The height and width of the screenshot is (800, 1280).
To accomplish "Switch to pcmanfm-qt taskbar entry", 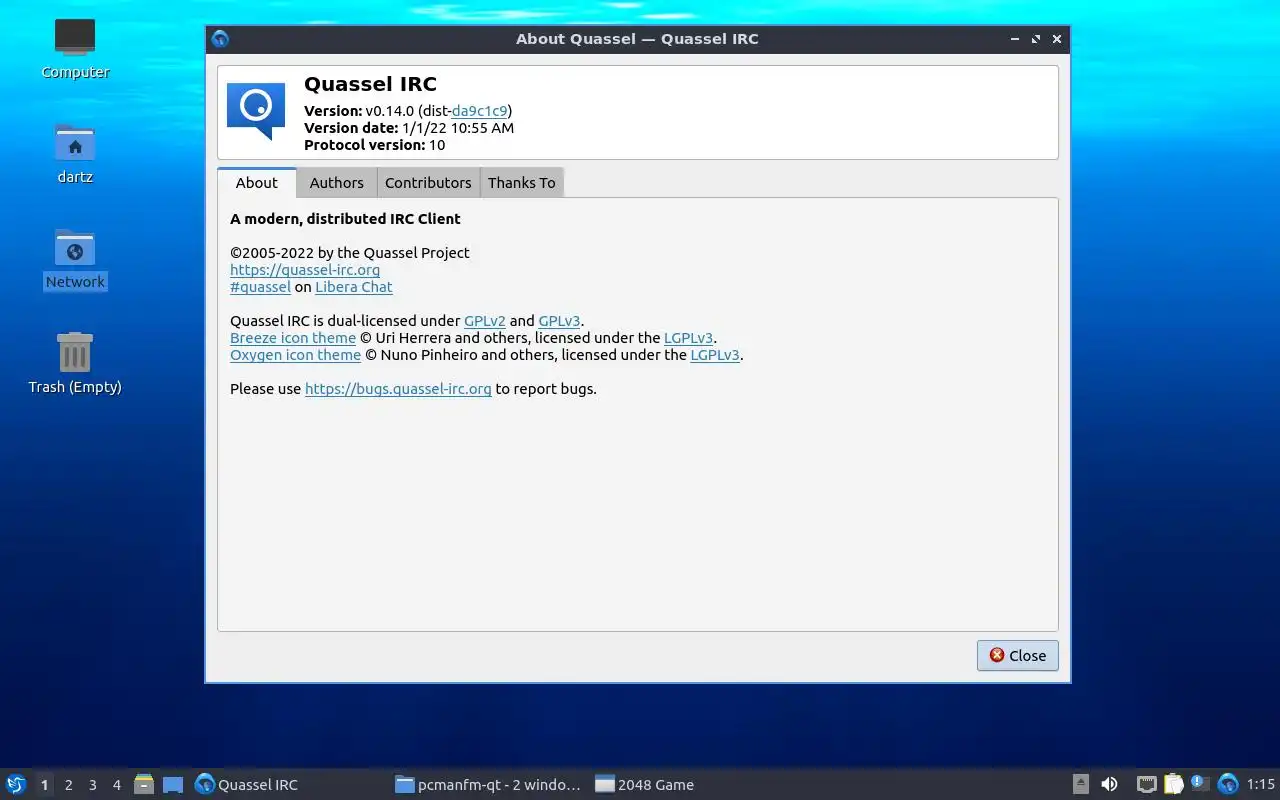I will tap(489, 784).
